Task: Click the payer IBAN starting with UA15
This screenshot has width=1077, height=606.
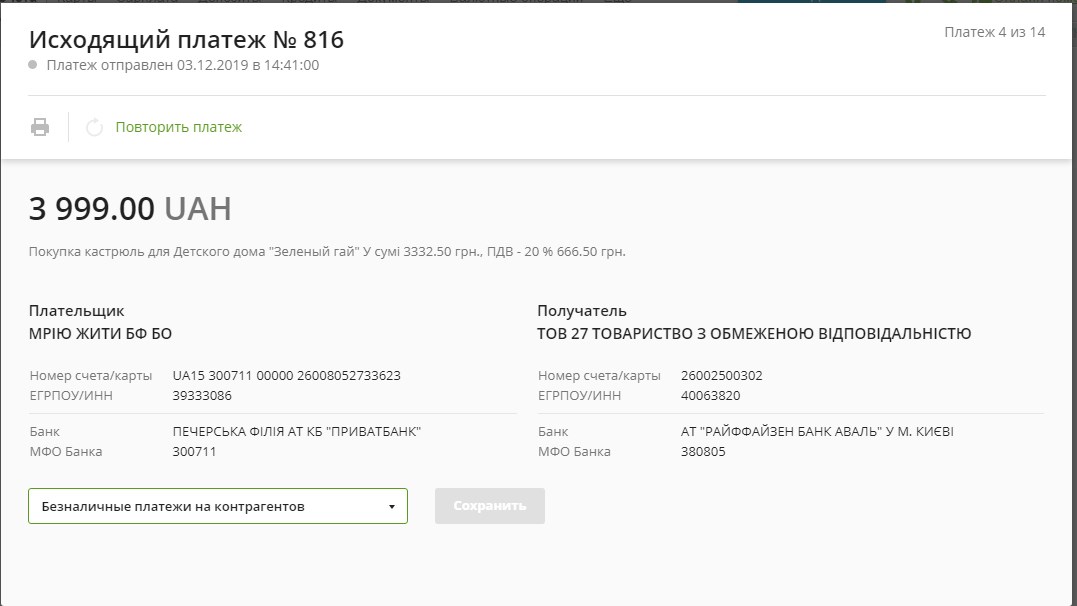Action: pos(286,376)
